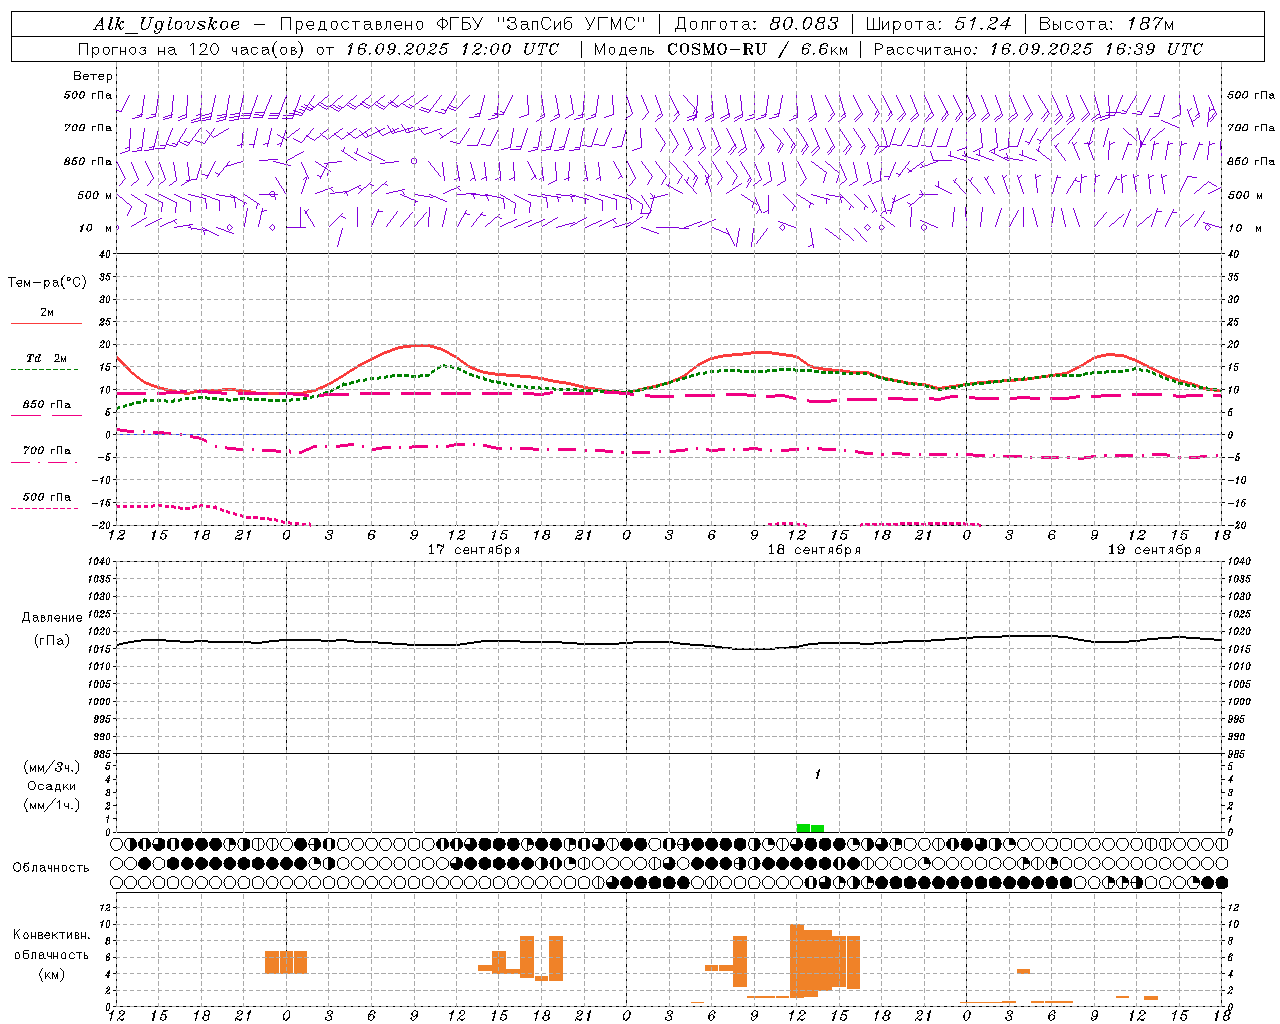Click the Рассчитано: 16.09.2025 16:39 UTC text
This screenshot has height=1024, width=1280.
(1038, 49)
